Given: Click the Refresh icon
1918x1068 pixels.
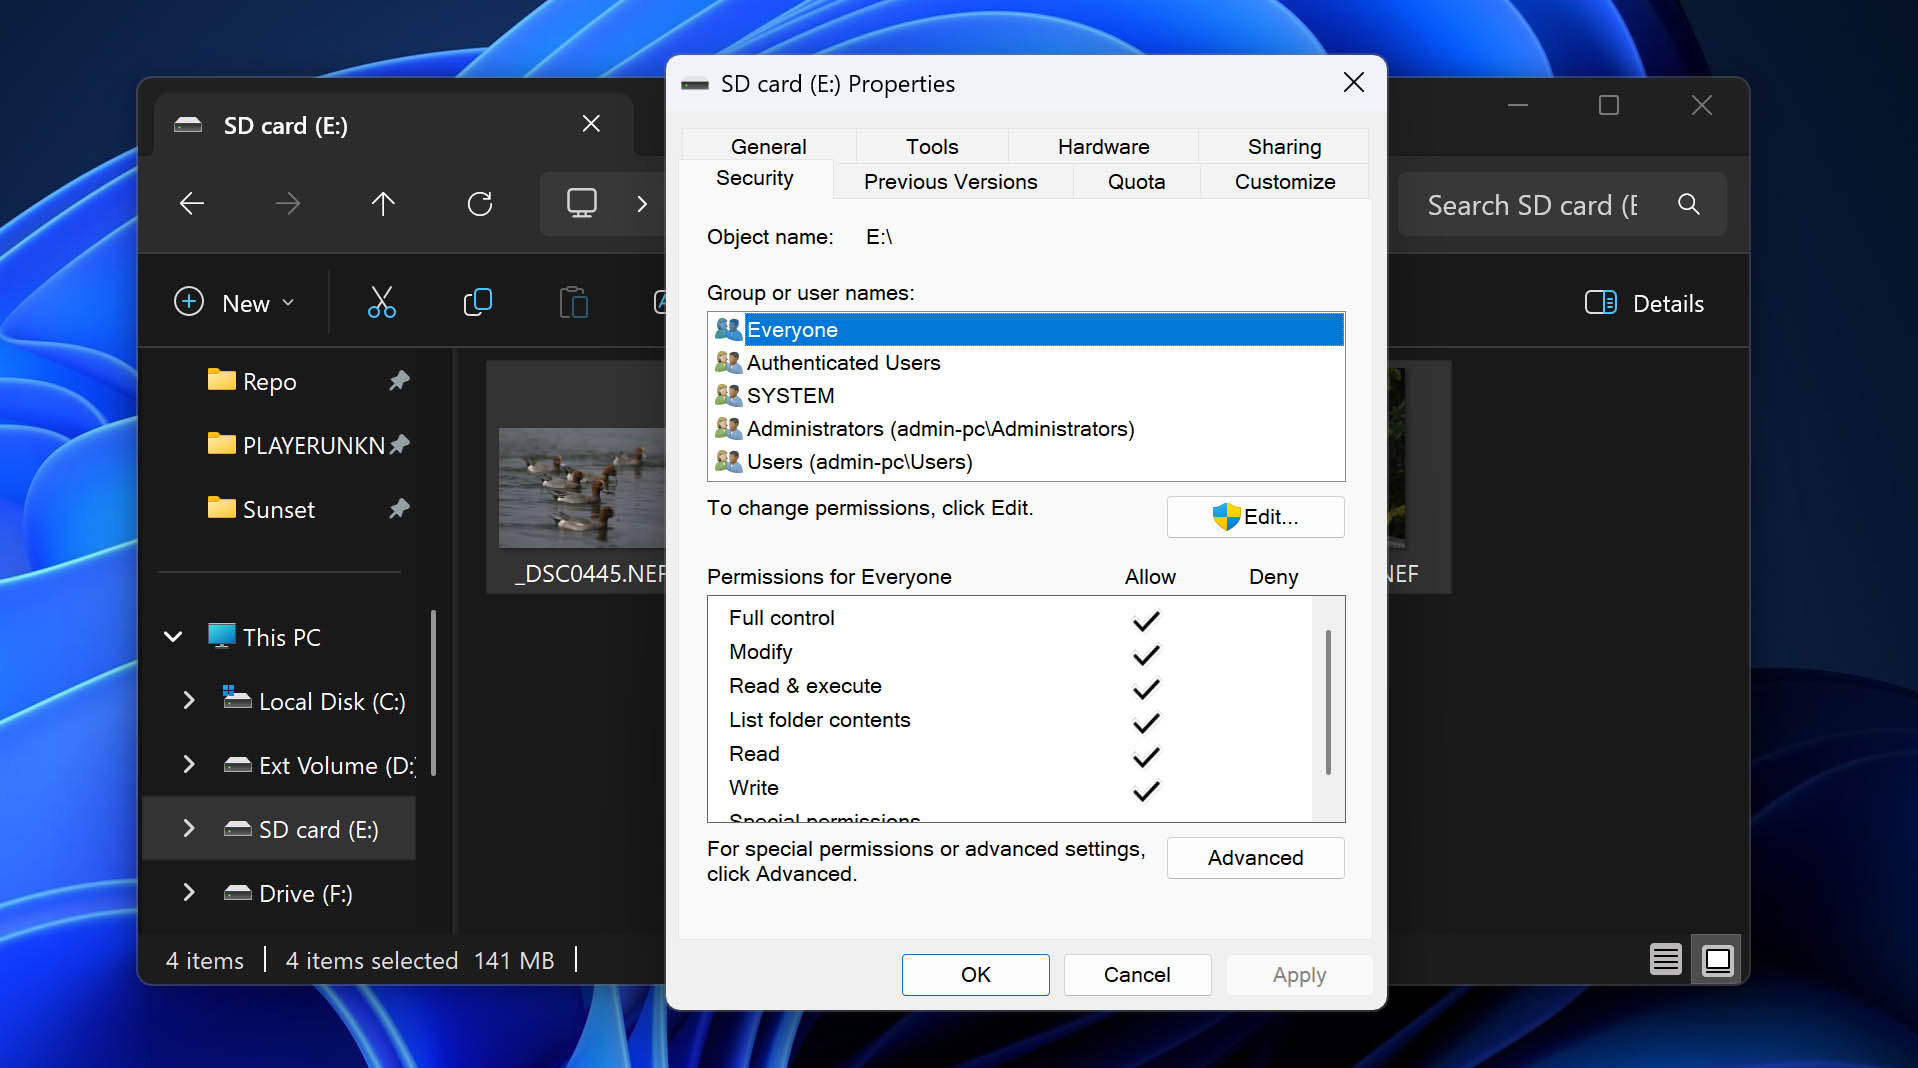Looking at the screenshot, I should 480,204.
